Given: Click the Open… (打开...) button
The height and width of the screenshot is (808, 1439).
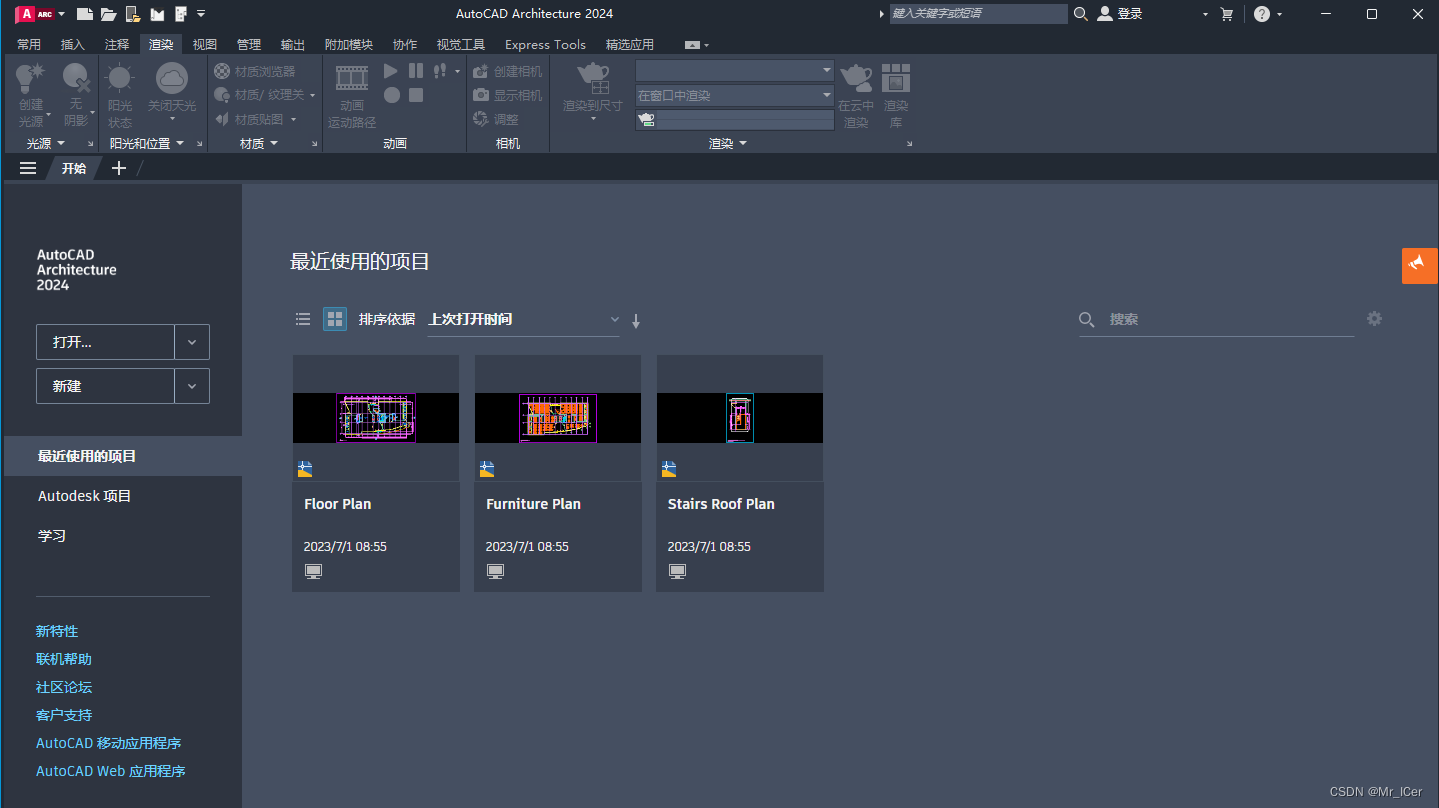Looking at the screenshot, I should point(105,342).
